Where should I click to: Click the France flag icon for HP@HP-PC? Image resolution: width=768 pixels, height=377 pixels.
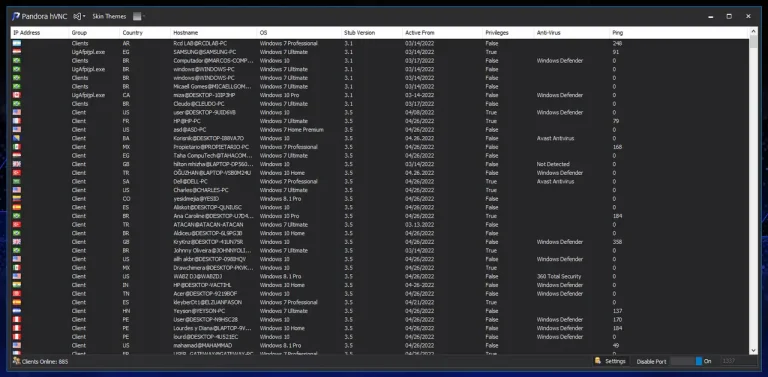17,121
